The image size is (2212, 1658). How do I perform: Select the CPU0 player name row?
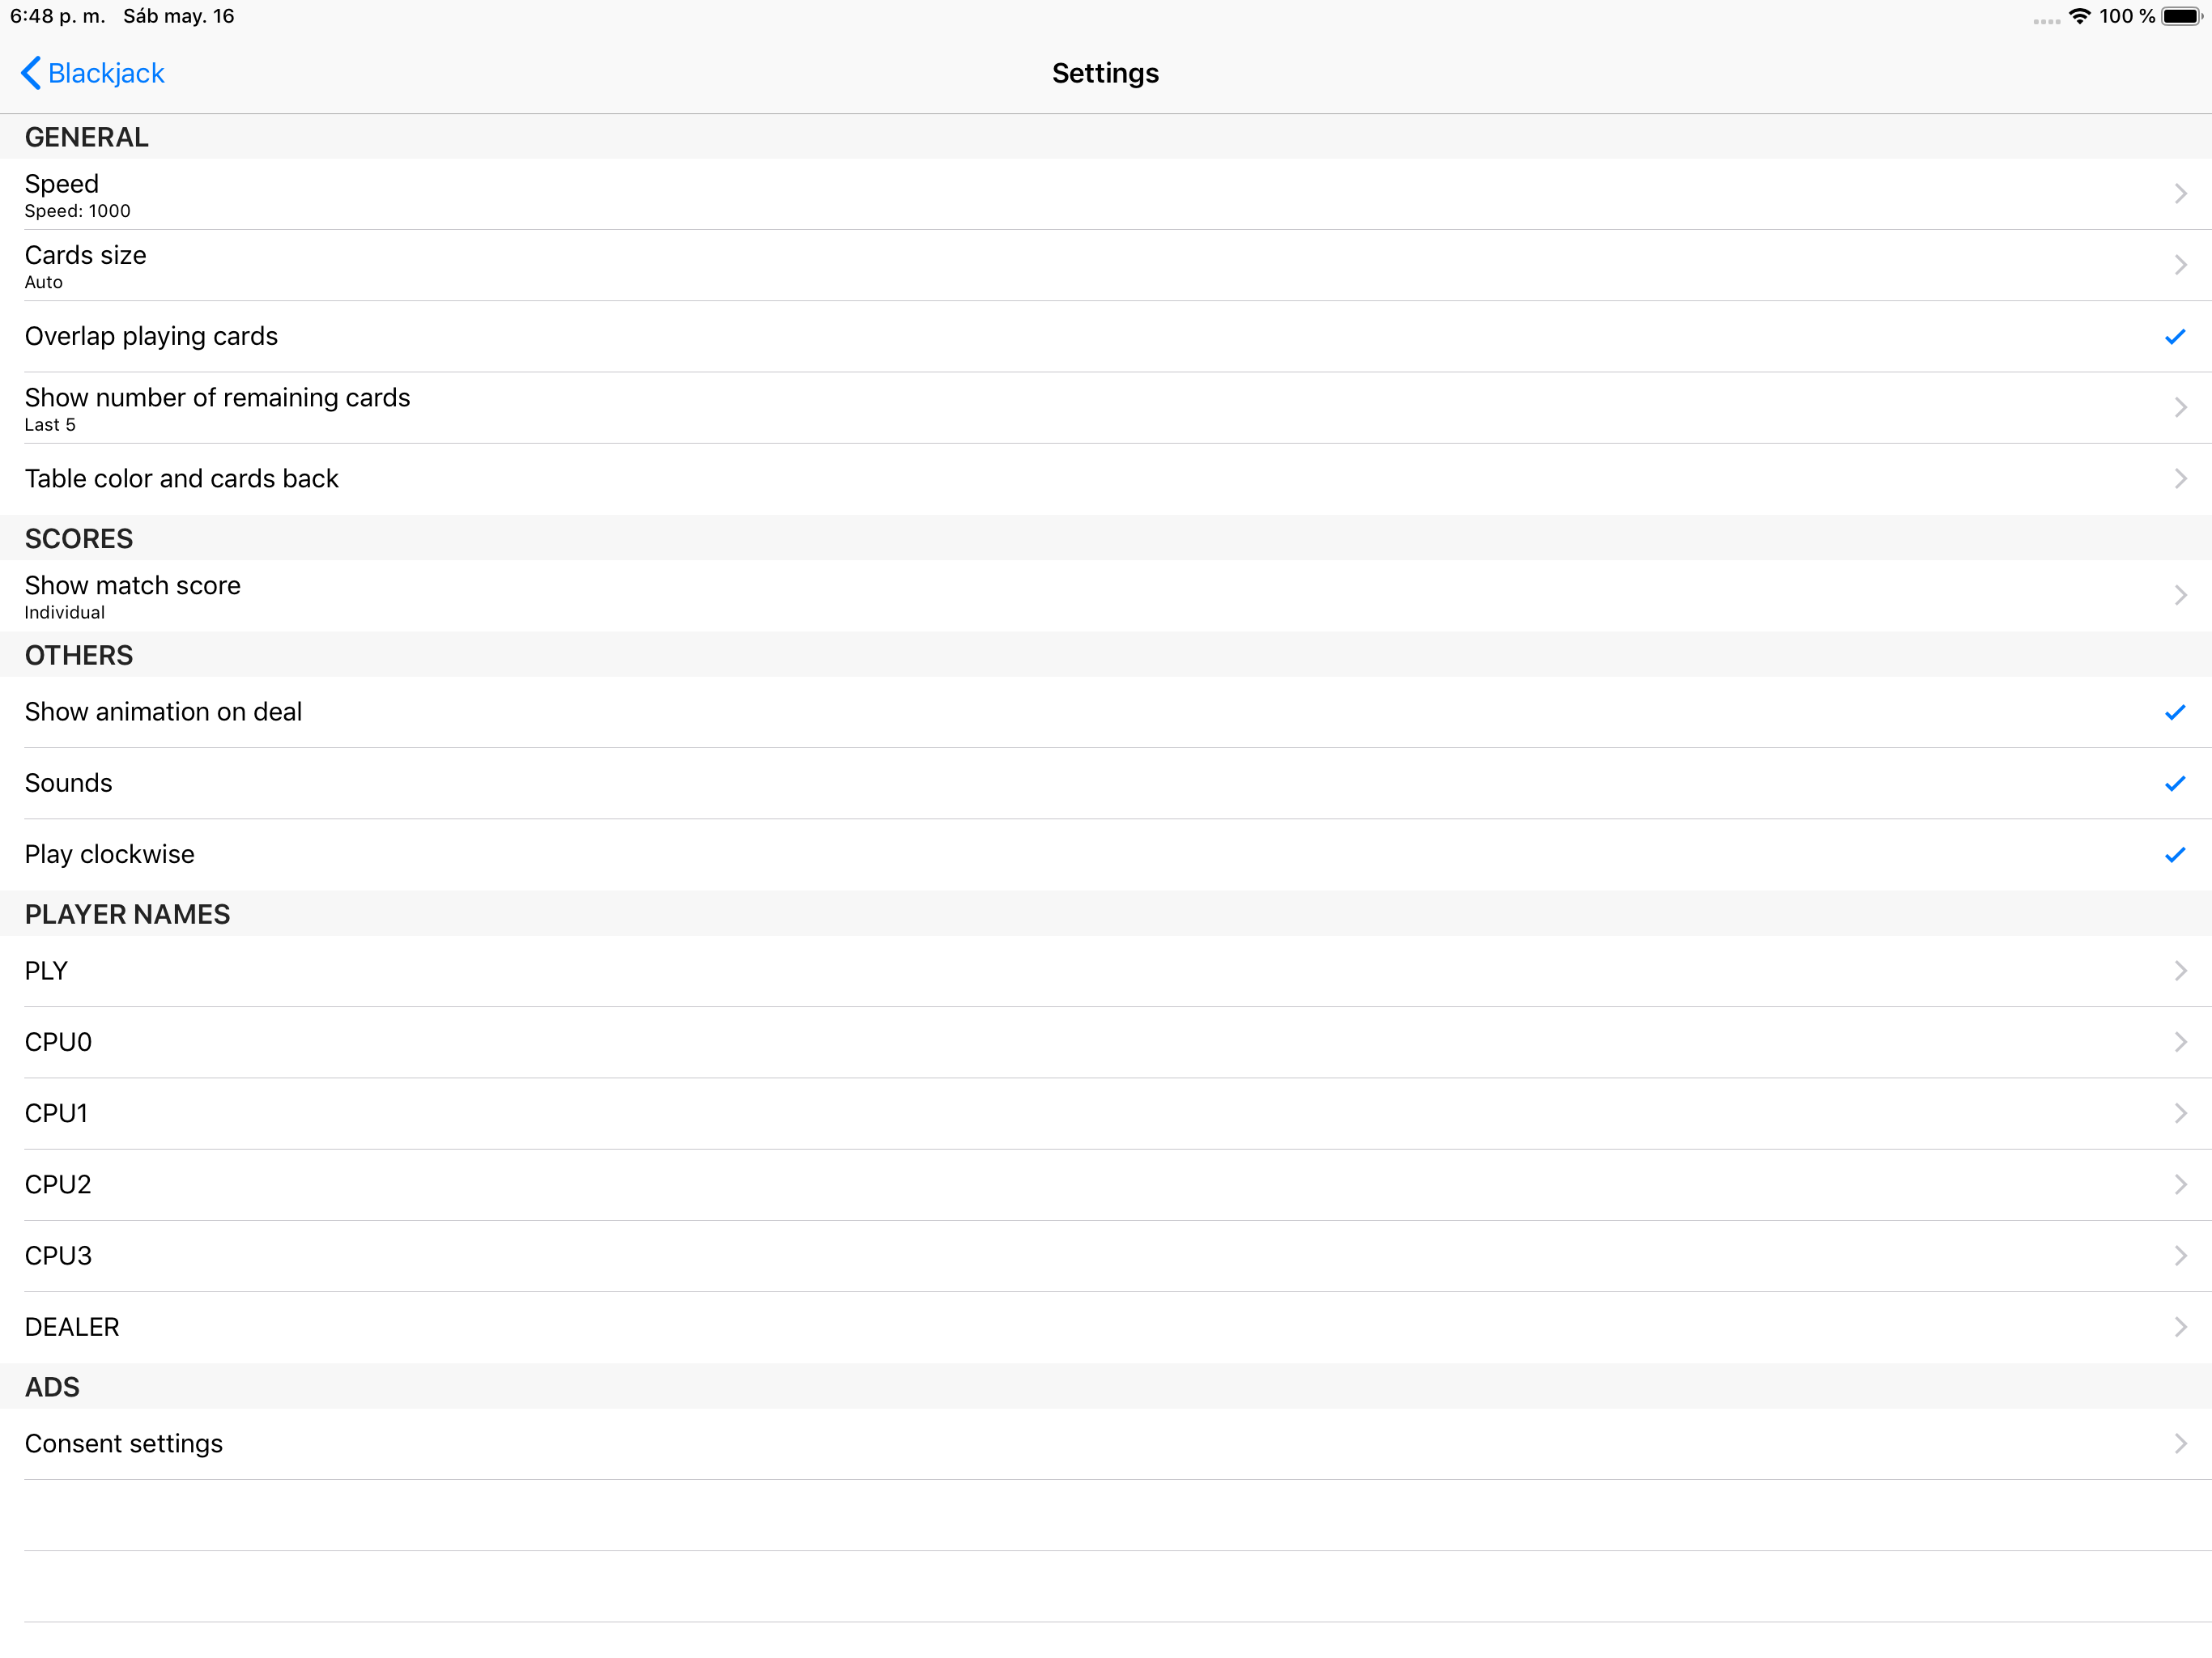tap(59, 1042)
